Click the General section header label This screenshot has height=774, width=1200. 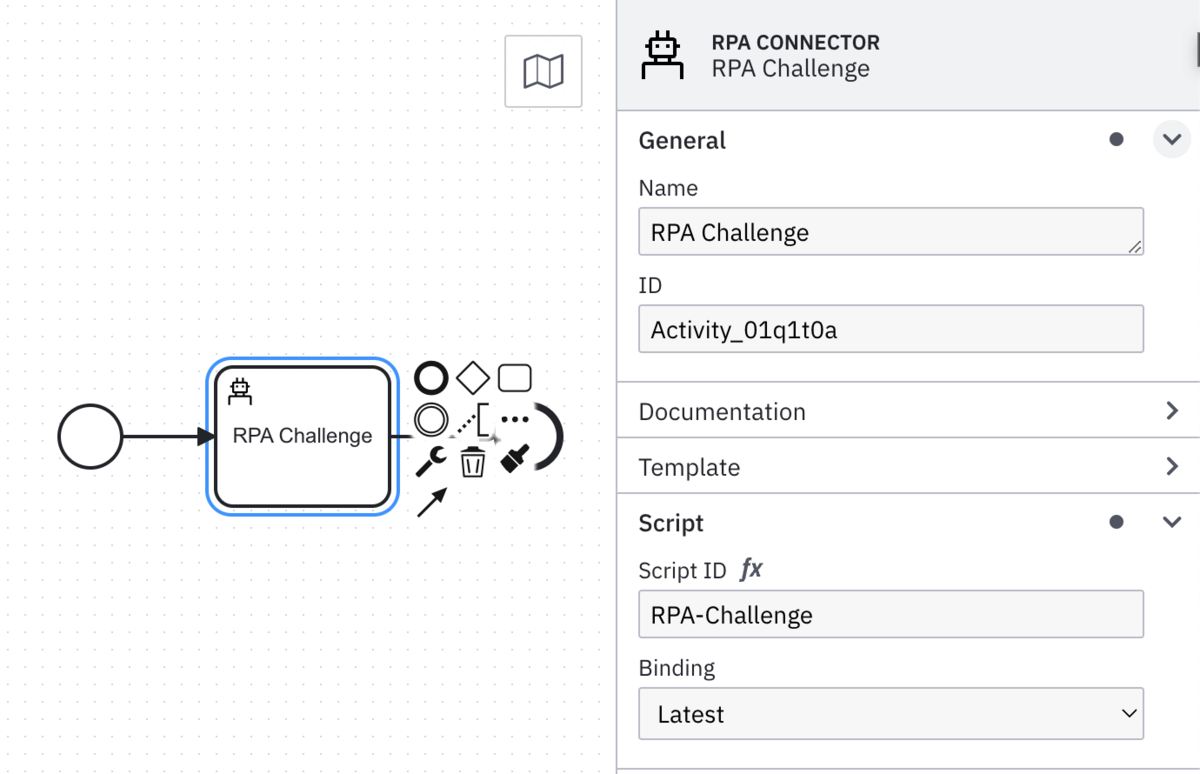click(682, 140)
